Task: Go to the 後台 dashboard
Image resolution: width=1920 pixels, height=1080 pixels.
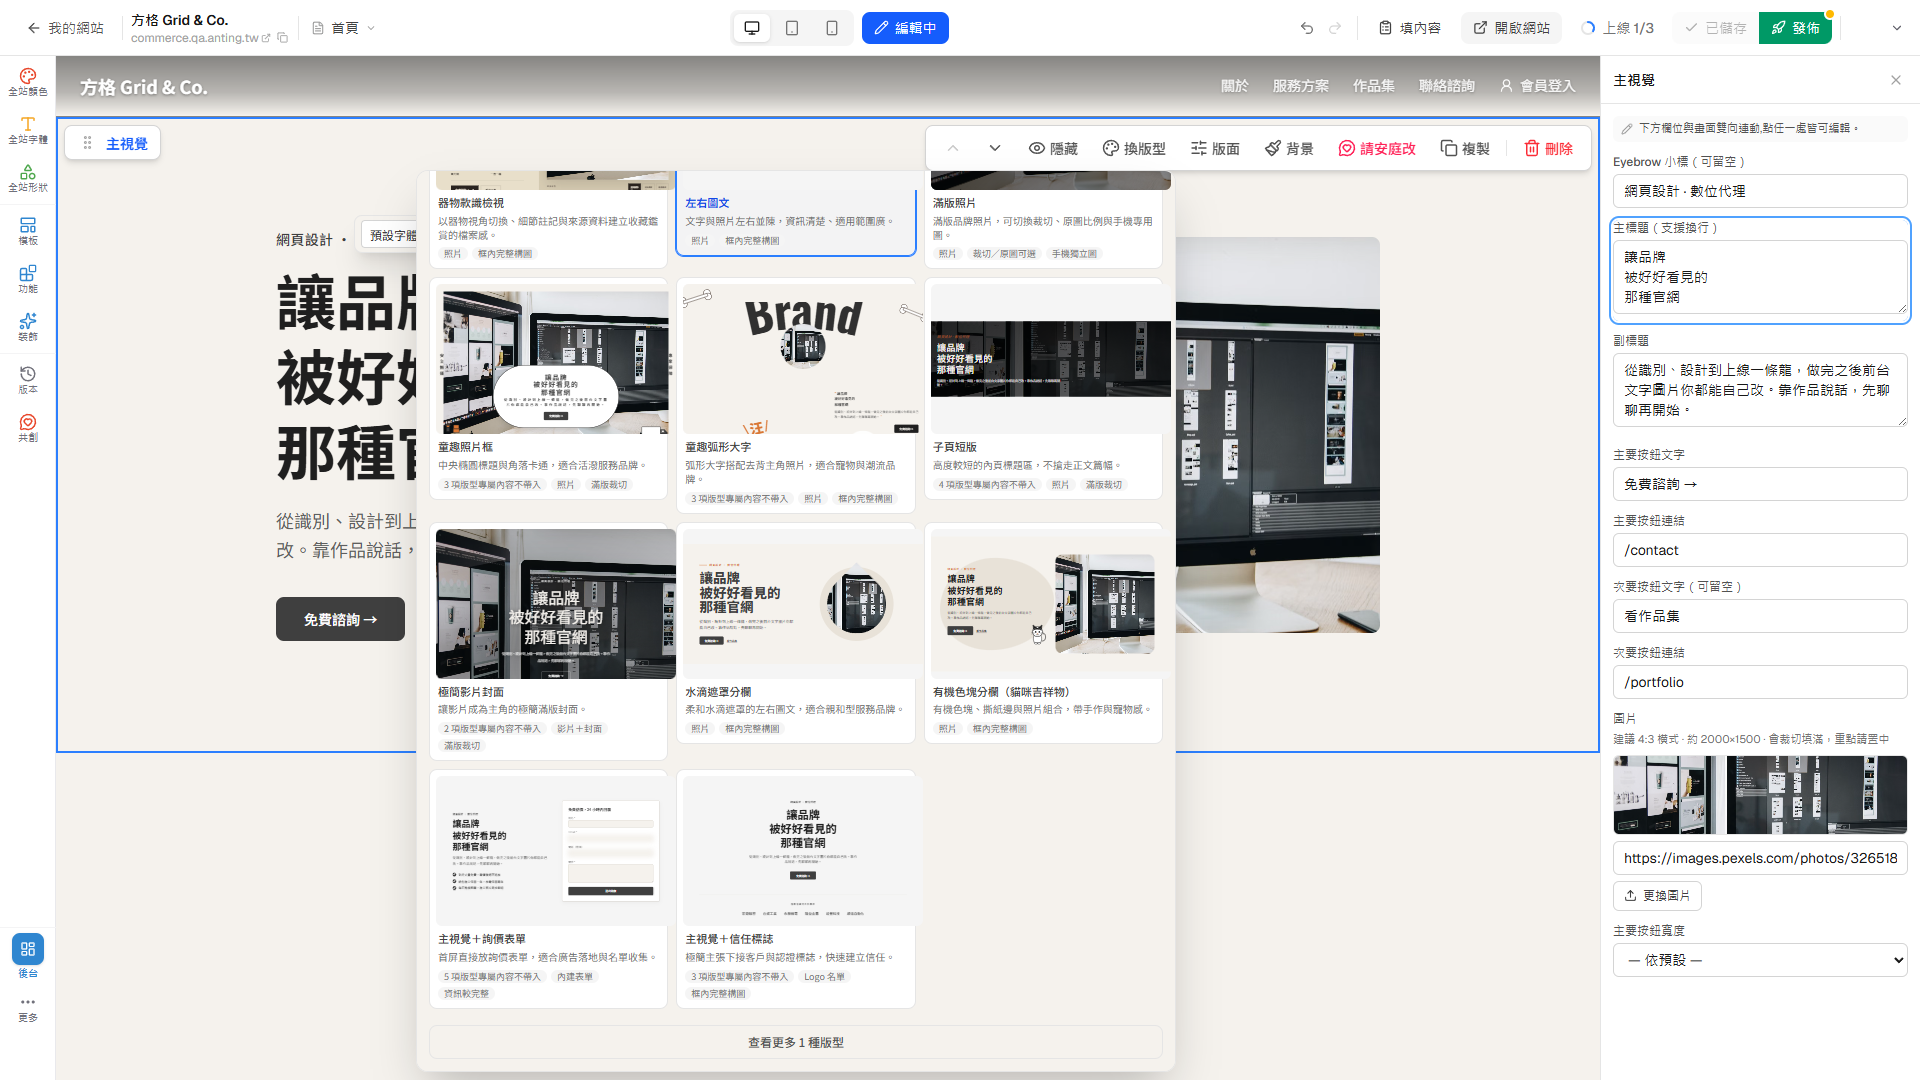Action: pyautogui.click(x=28, y=956)
